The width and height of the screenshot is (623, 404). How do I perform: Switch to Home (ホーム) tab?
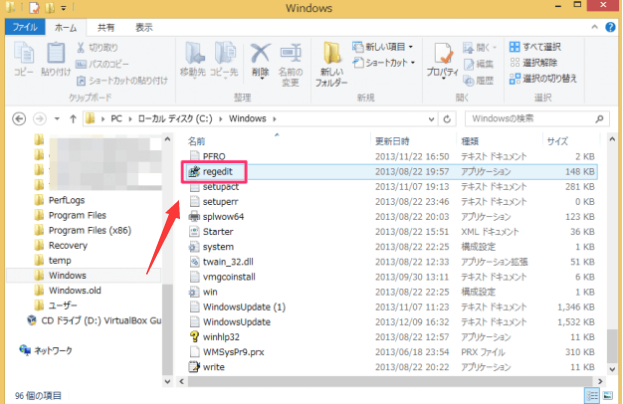66,27
